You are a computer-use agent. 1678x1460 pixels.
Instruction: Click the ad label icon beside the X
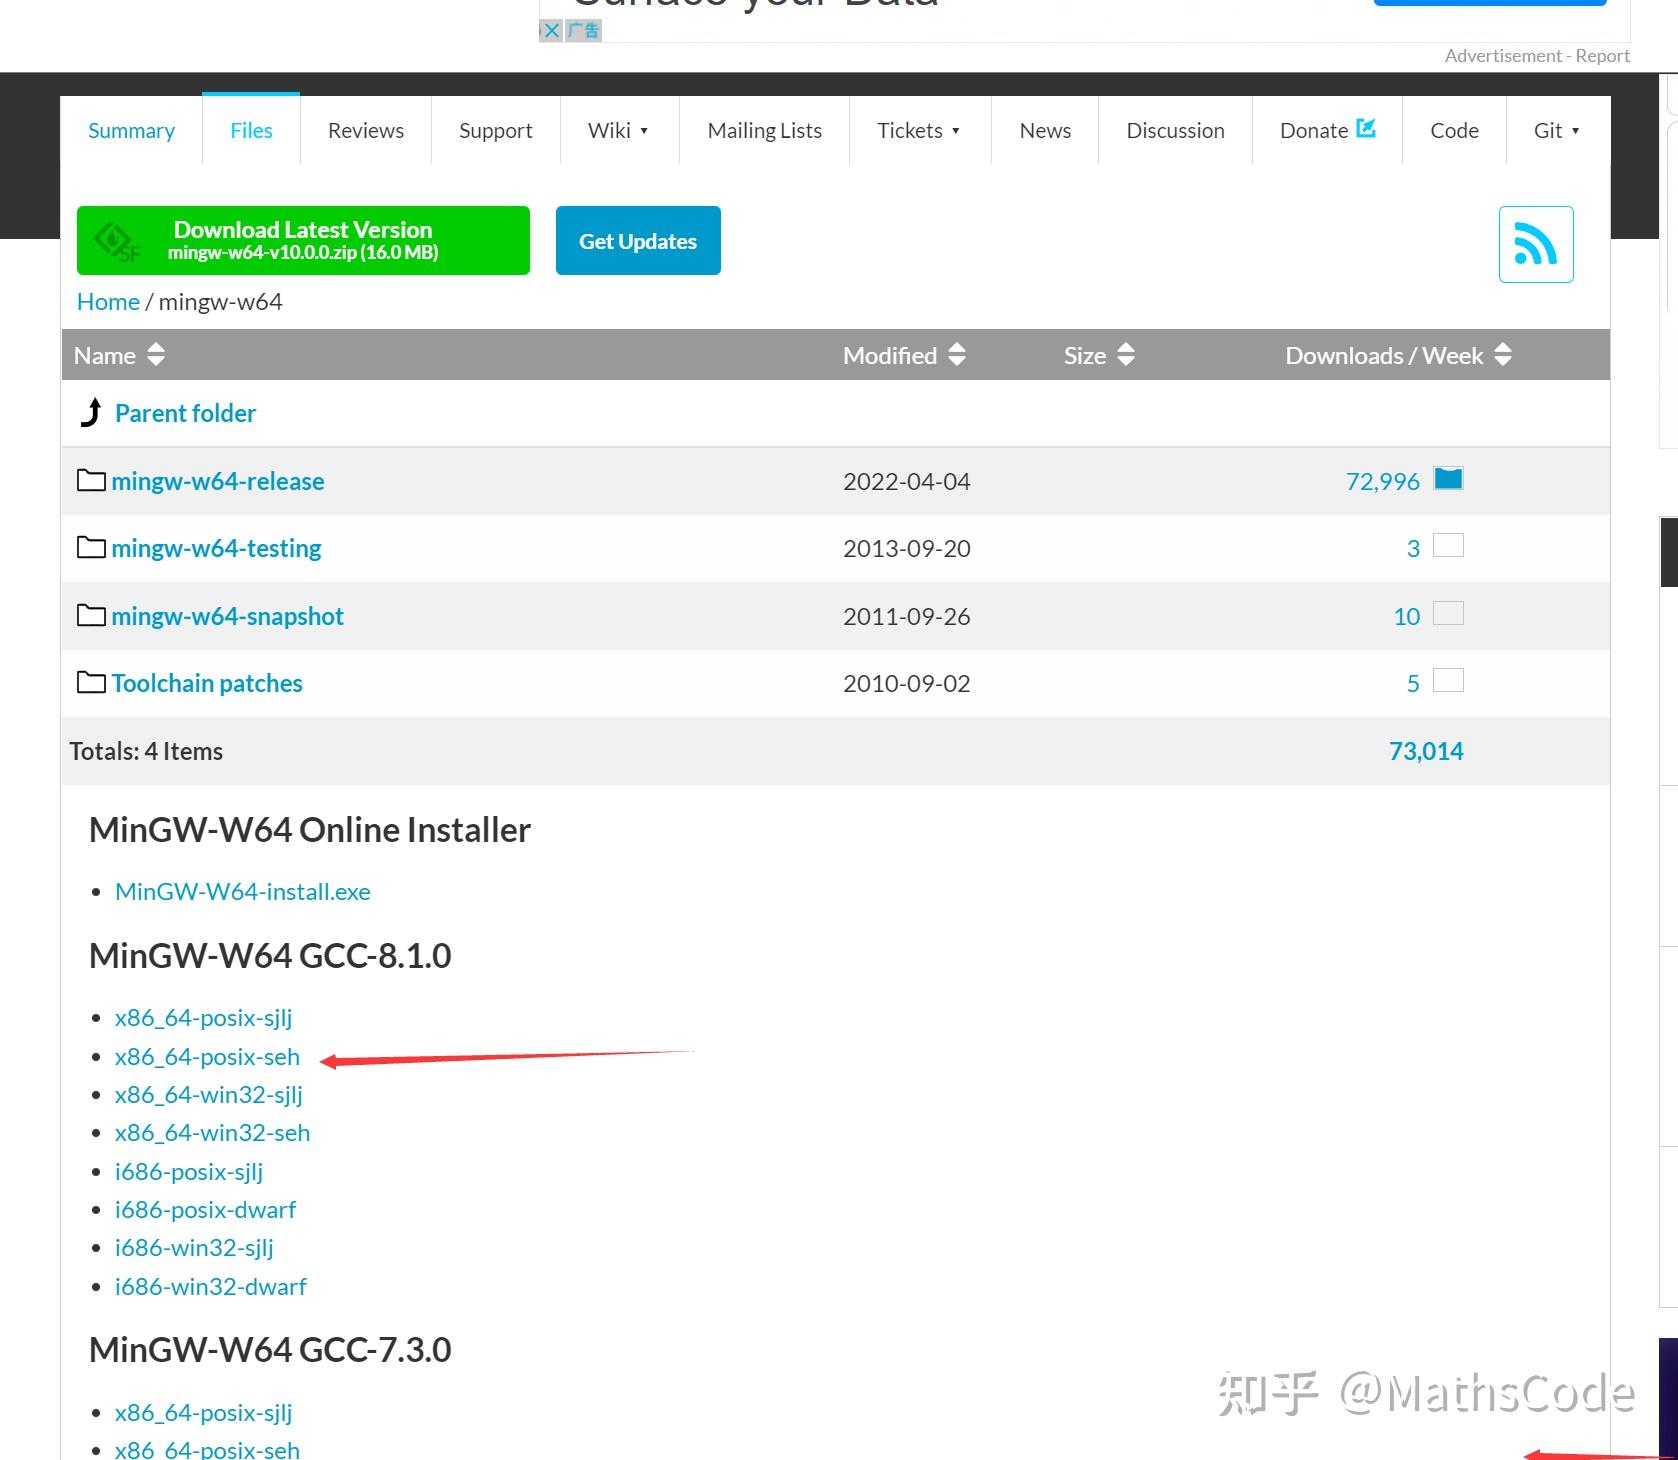(584, 31)
